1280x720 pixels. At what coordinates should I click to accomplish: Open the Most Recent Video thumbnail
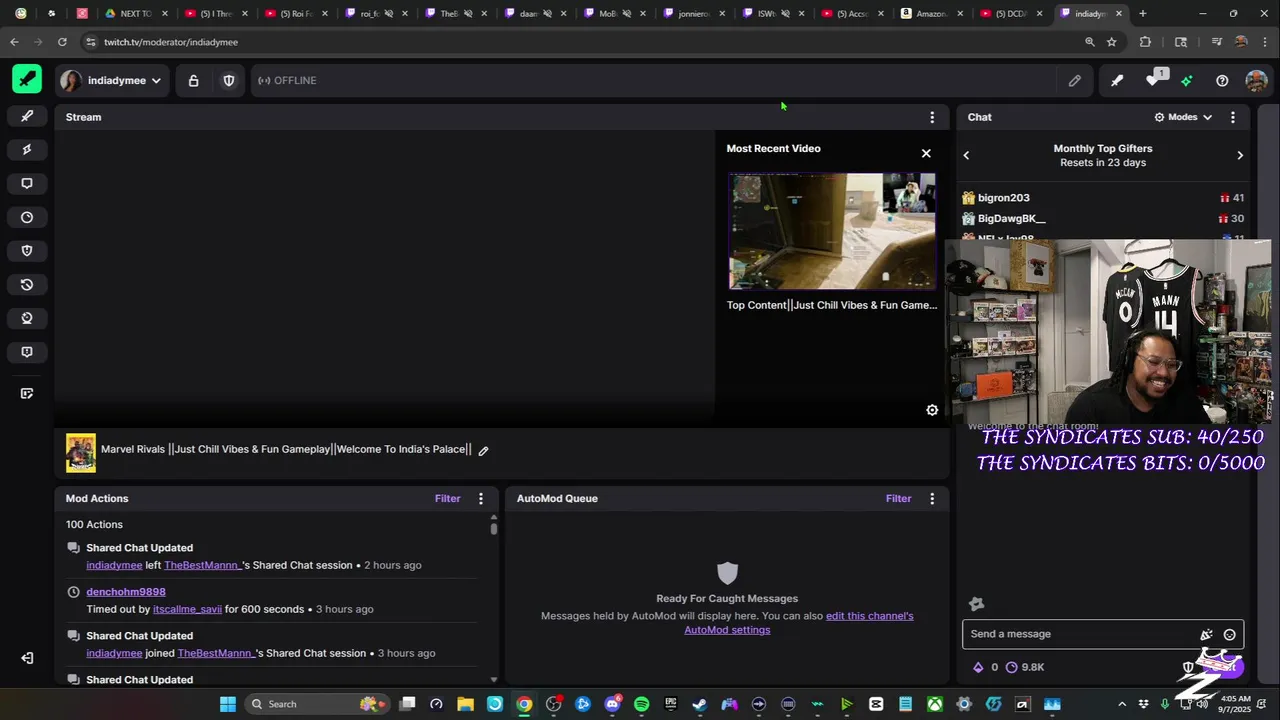832,231
